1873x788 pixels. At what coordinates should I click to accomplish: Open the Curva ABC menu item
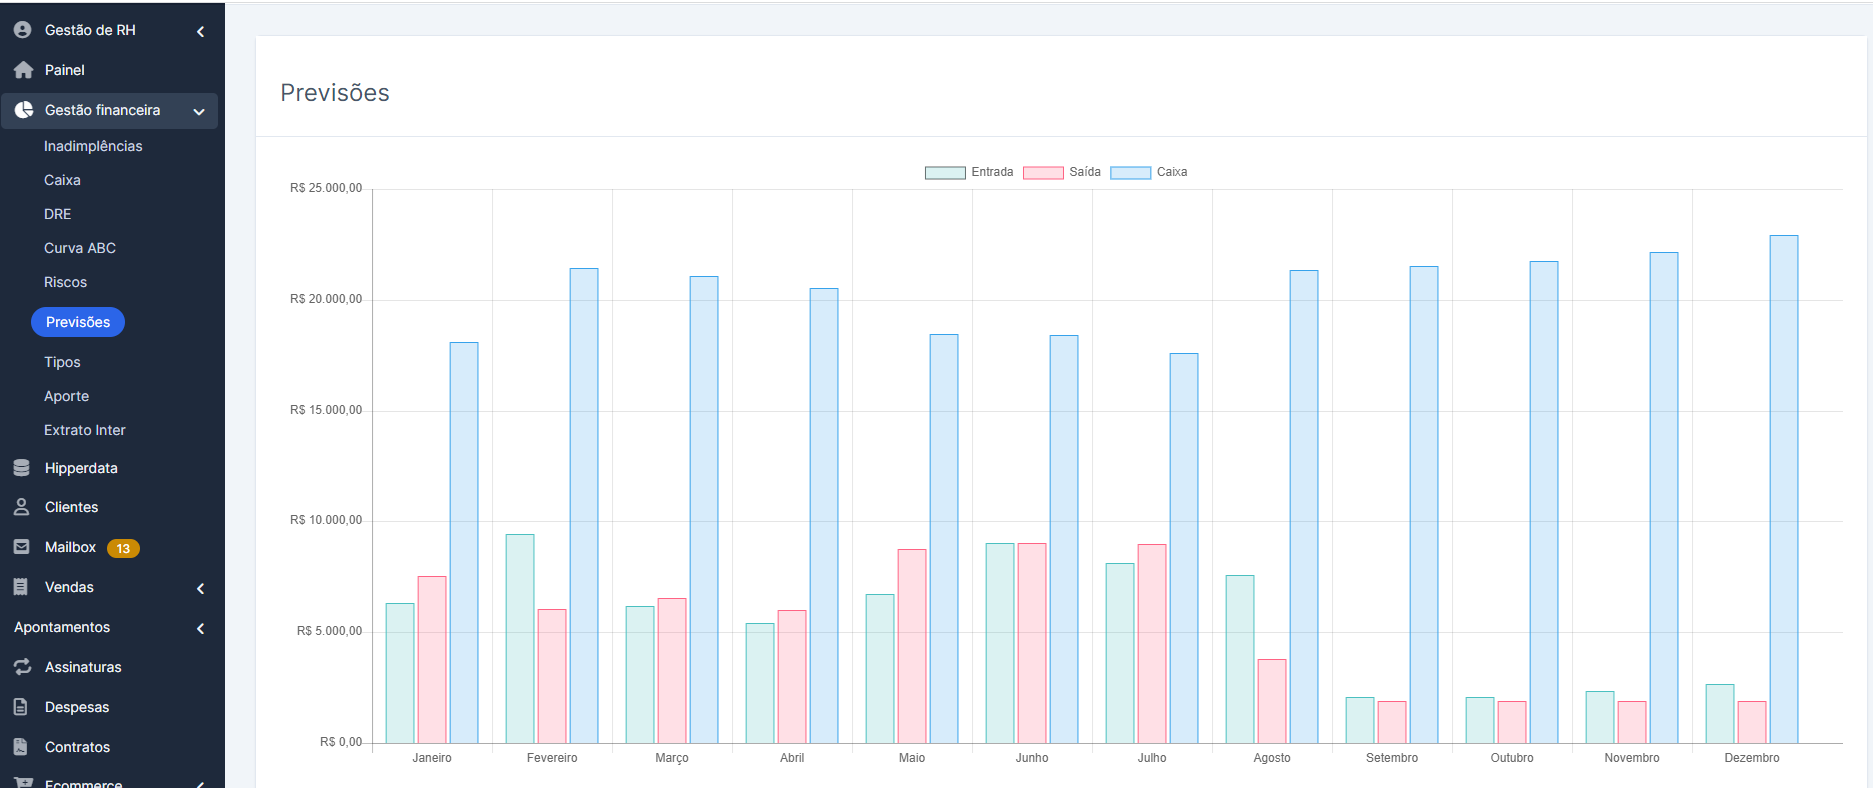click(80, 248)
